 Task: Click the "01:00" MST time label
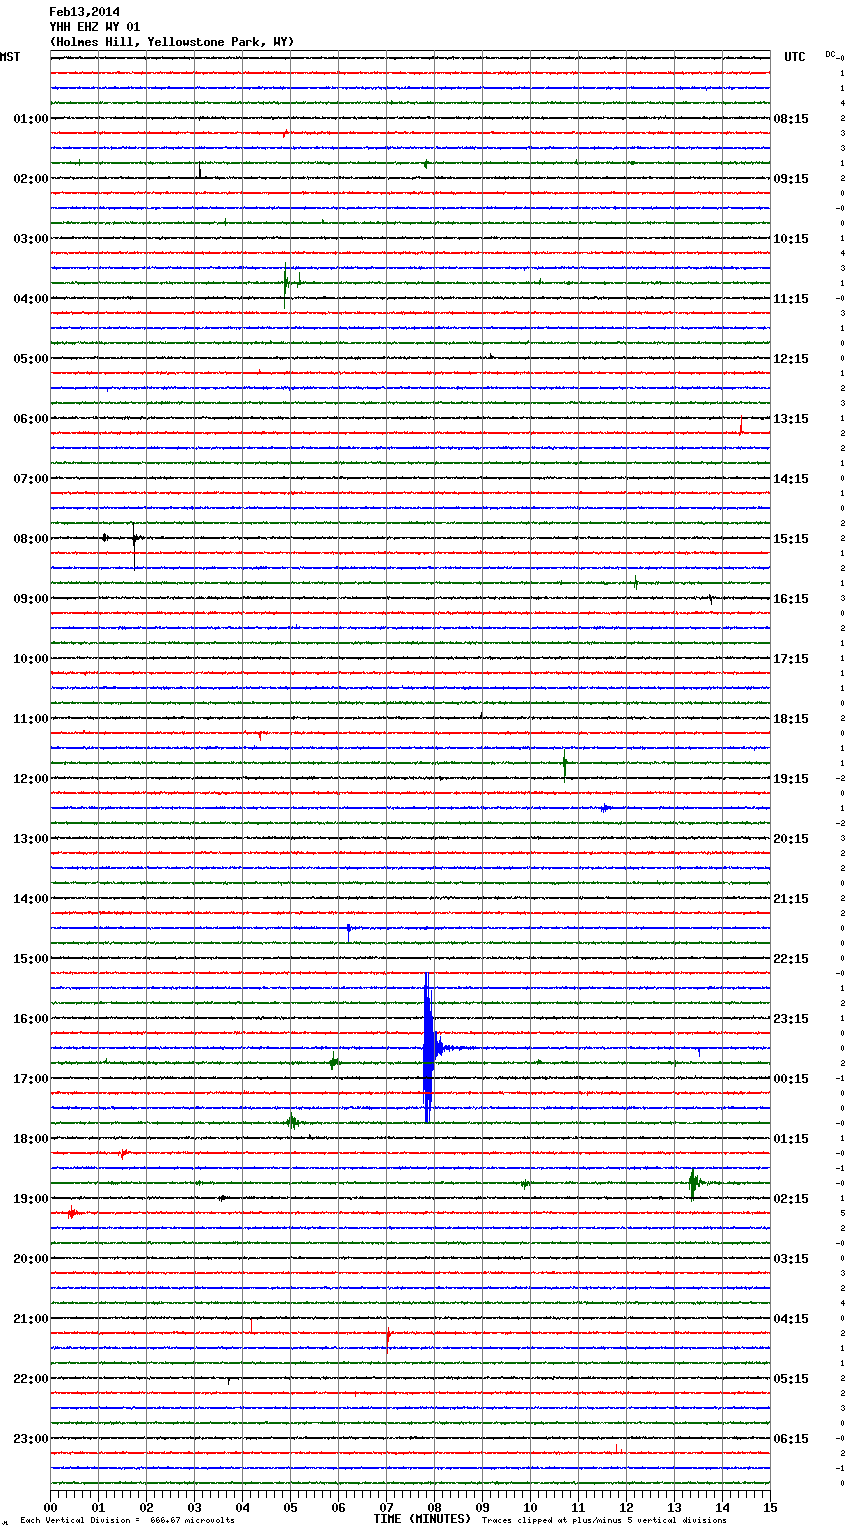pyautogui.click(x=30, y=119)
